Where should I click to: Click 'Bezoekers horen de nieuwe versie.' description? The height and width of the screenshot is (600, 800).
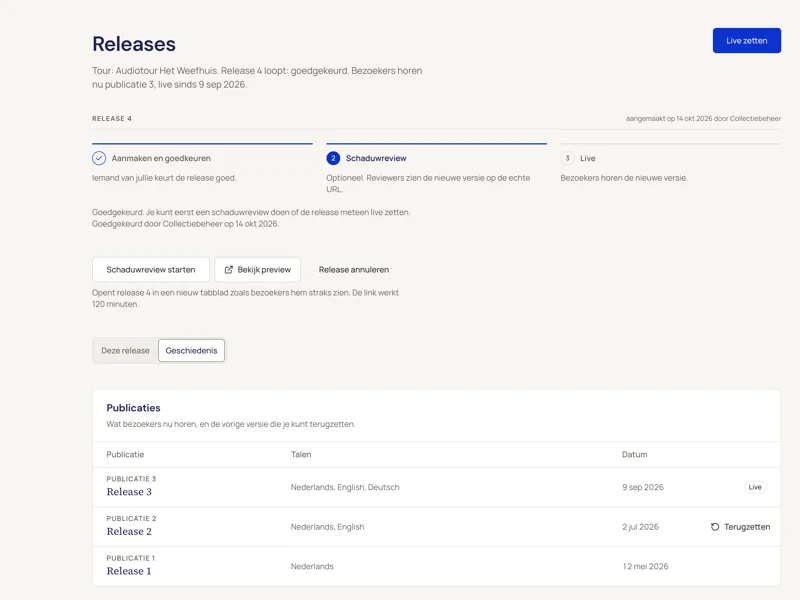(x=624, y=178)
